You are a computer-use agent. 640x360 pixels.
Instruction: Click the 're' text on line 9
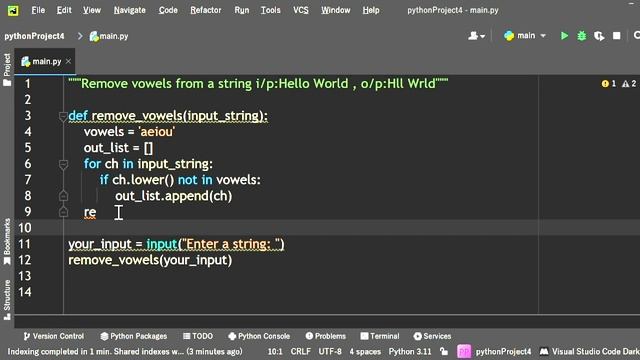click(90, 212)
